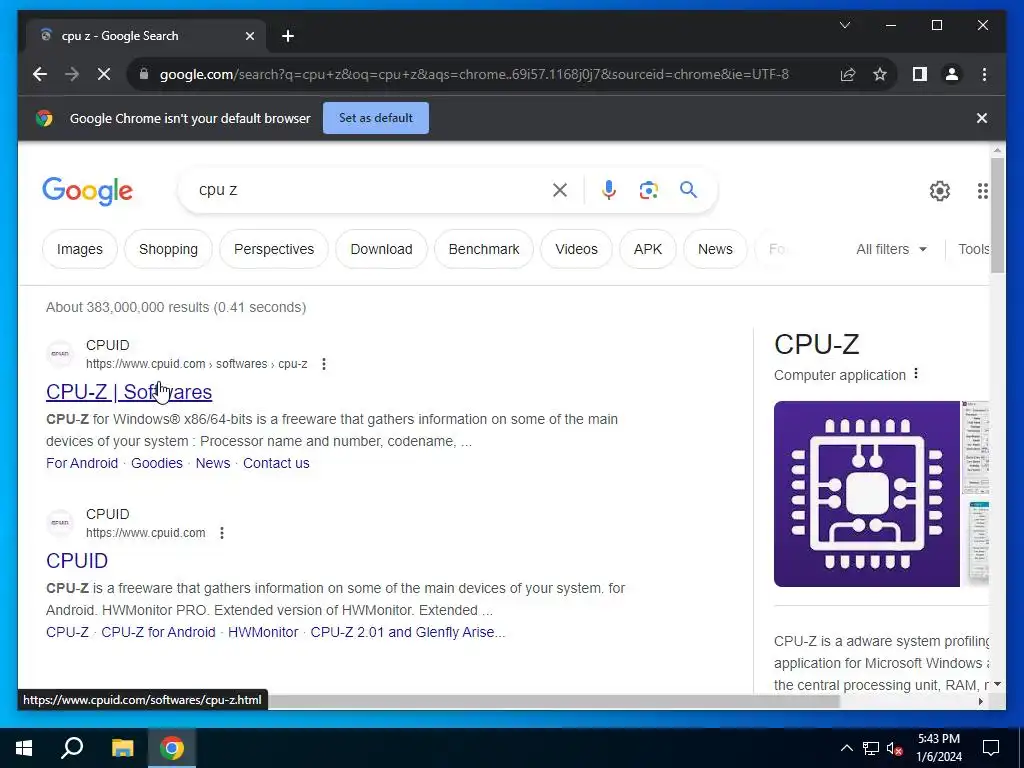Click the CPU-Z purple chip logo image
This screenshot has width=1024, height=768.
tap(867, 494)
